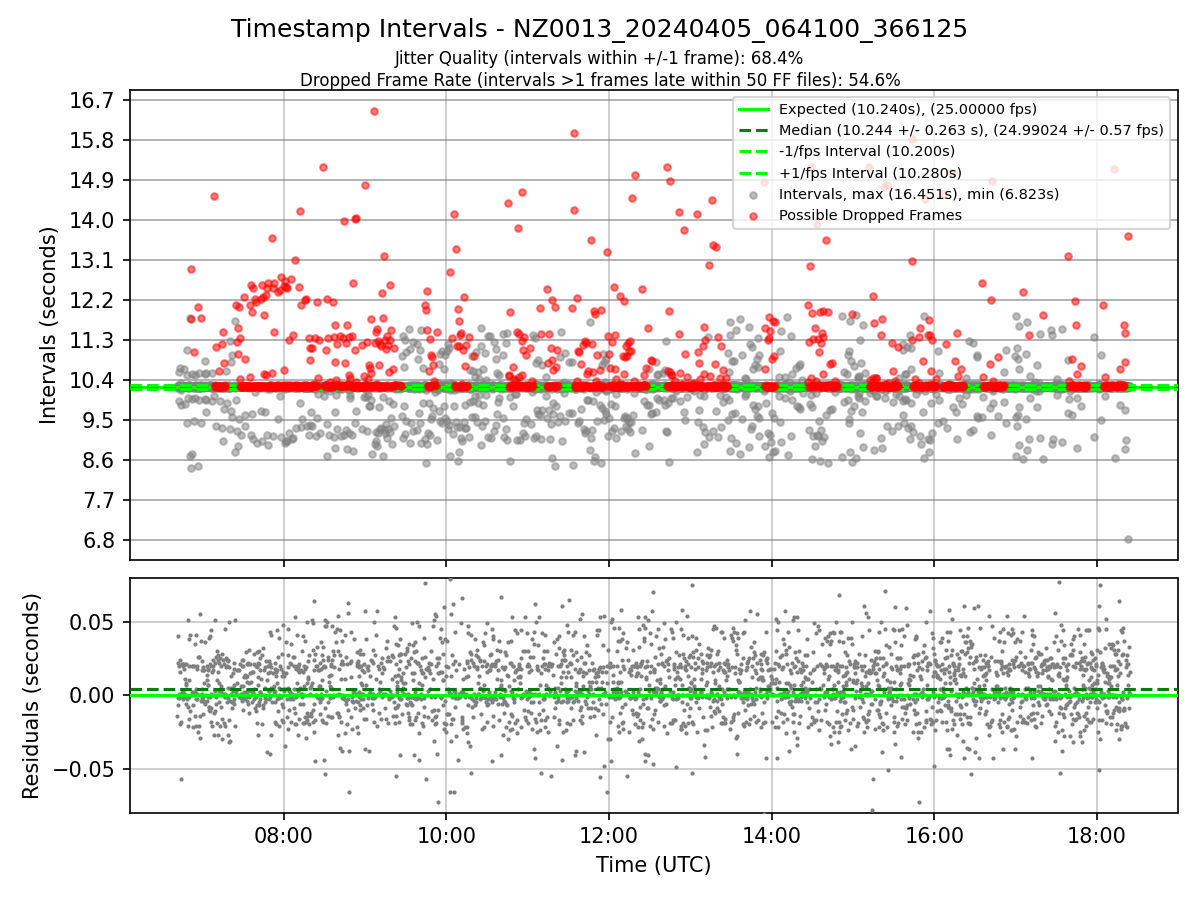Click the 6.8 y-axis tick label
This screenshot has width=1200, height=900.
point(99,540)
